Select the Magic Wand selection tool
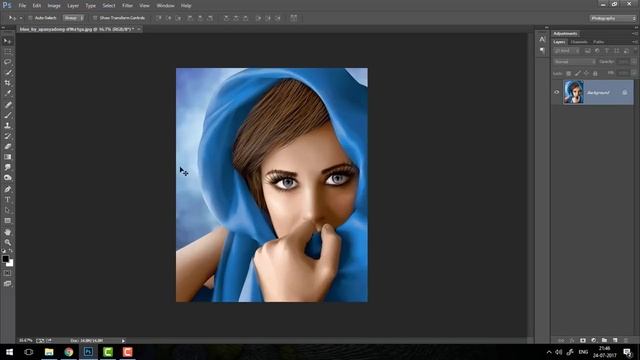The height and width of the screenshot is (360, 640). click(7, 72)
